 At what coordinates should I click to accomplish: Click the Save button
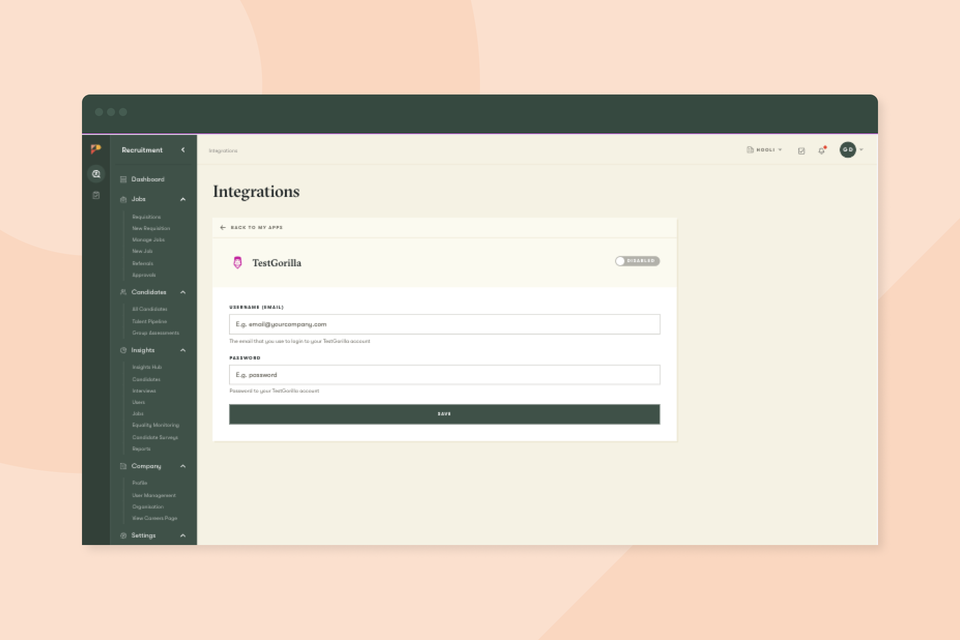[x=444, y=413]
